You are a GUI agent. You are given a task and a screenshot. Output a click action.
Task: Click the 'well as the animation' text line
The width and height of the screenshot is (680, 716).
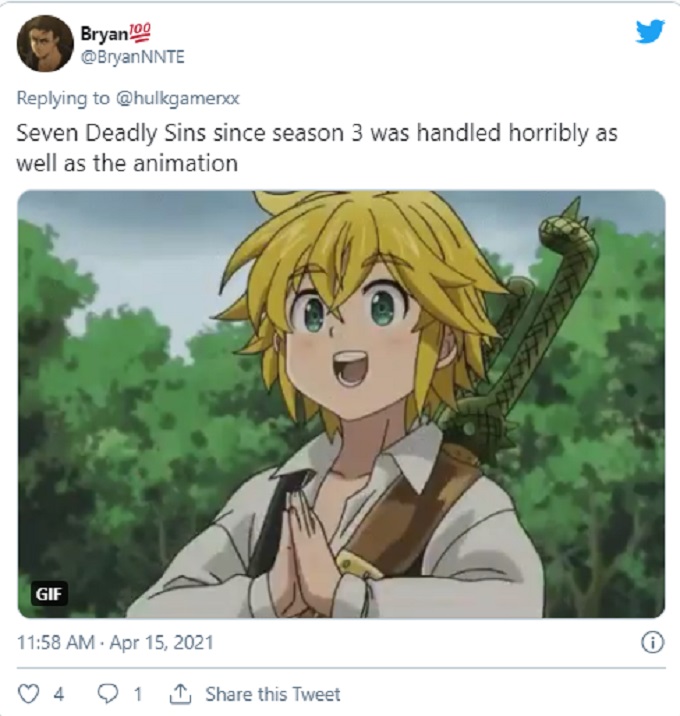pyautogui.click(x=127, y=163)
